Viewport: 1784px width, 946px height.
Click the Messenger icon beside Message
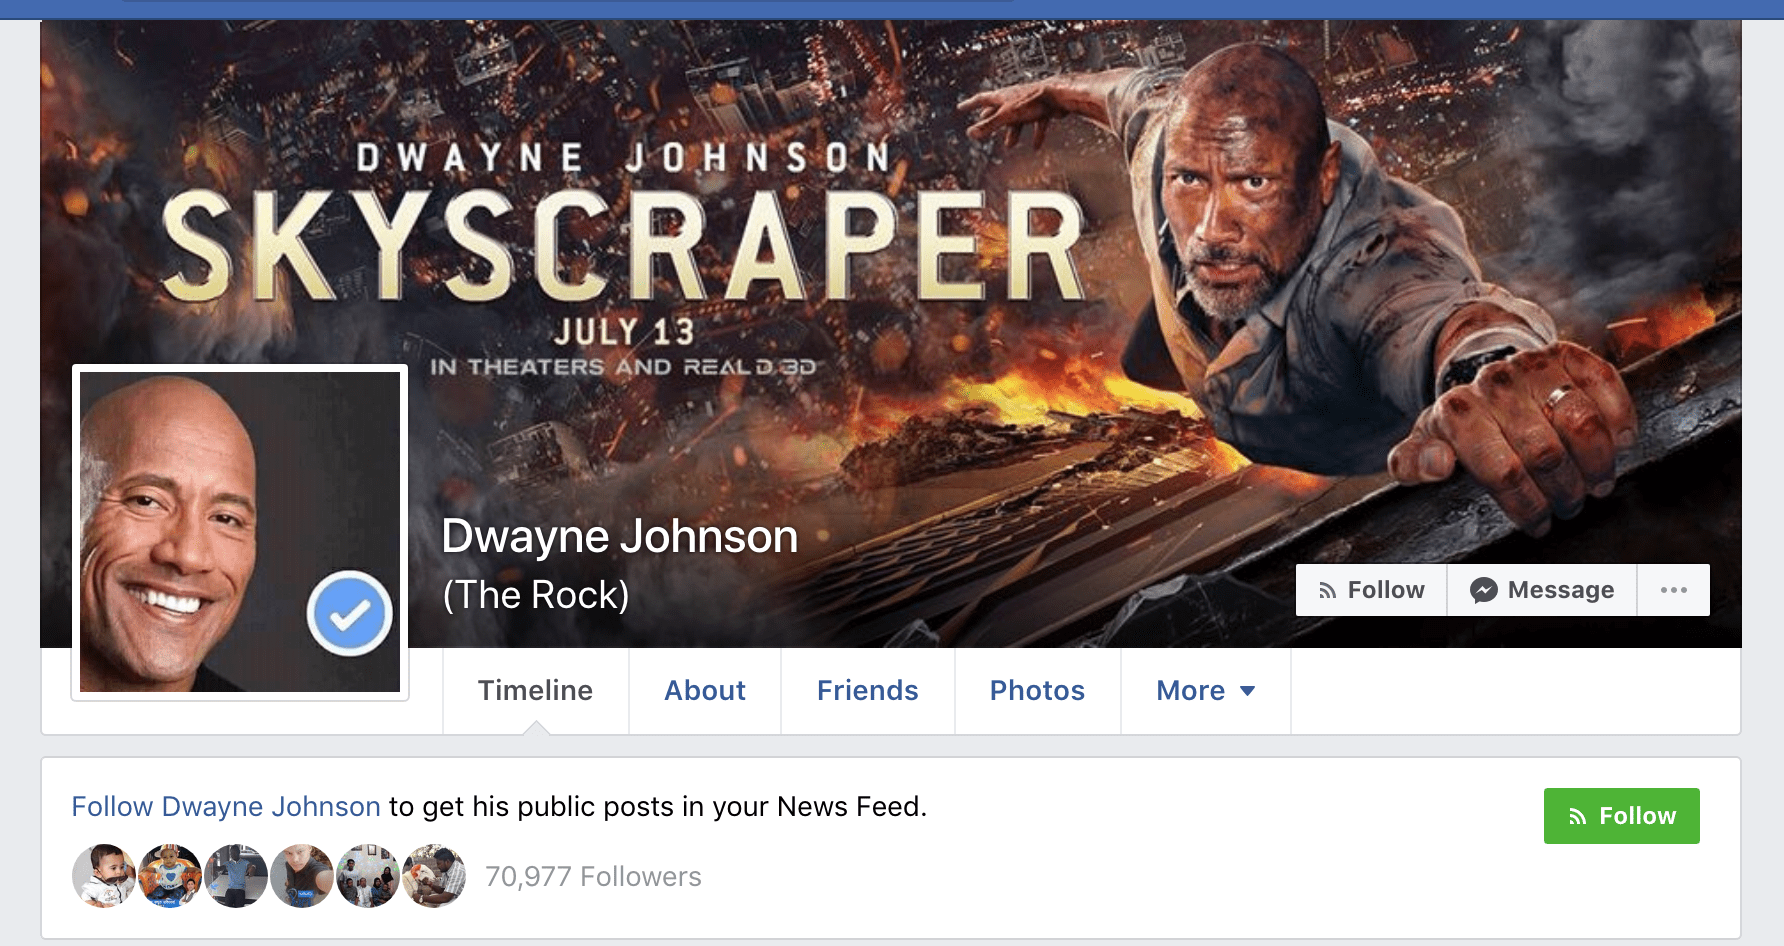click(1483, 590)
